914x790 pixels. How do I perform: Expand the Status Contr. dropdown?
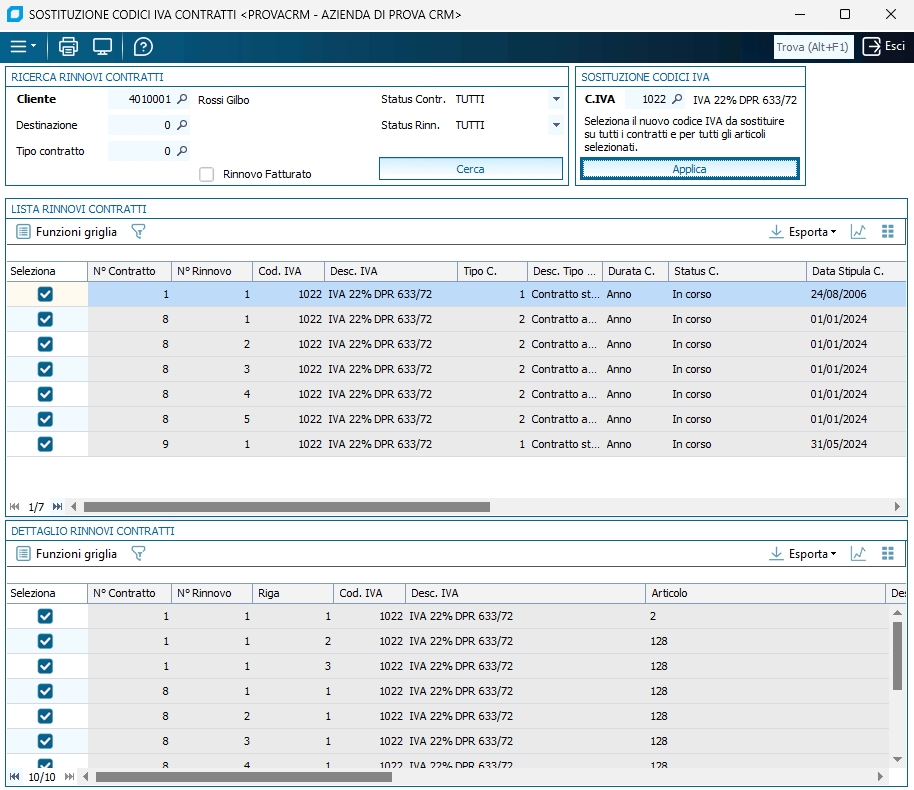tap(556, 100)
